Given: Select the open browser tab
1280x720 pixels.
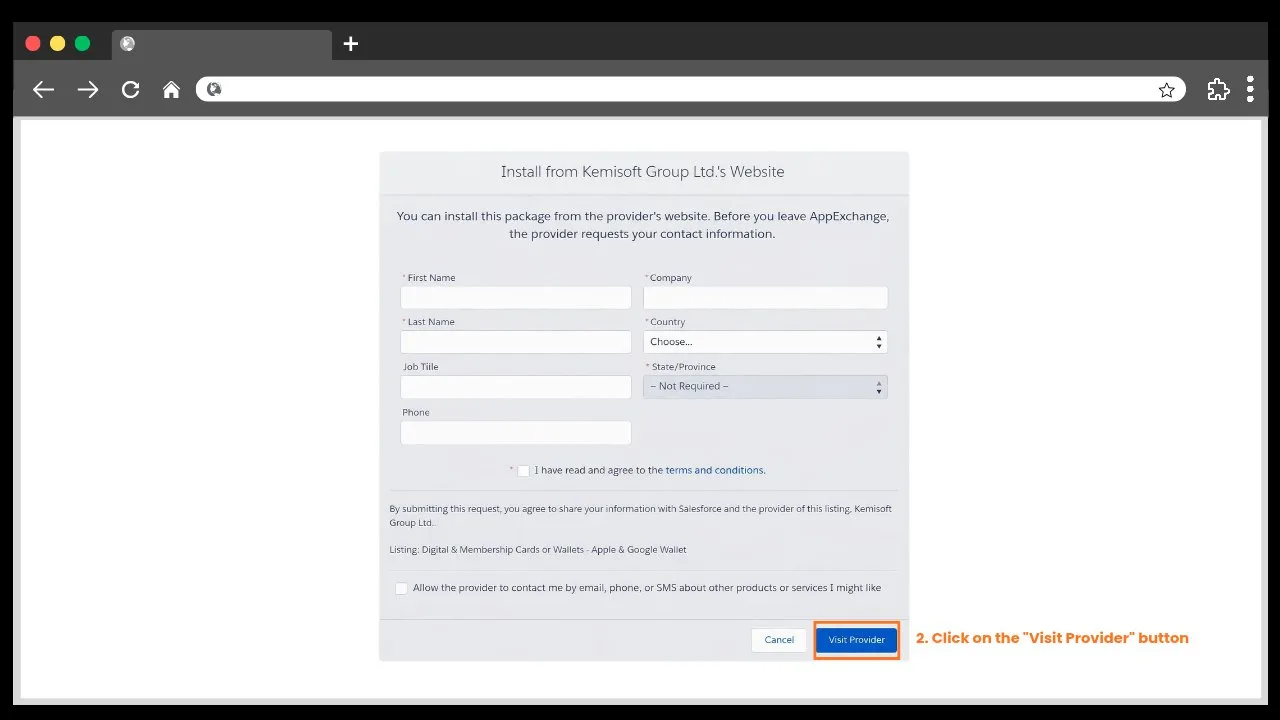Looking at the screenshot, I should click(x=221, y=44).
